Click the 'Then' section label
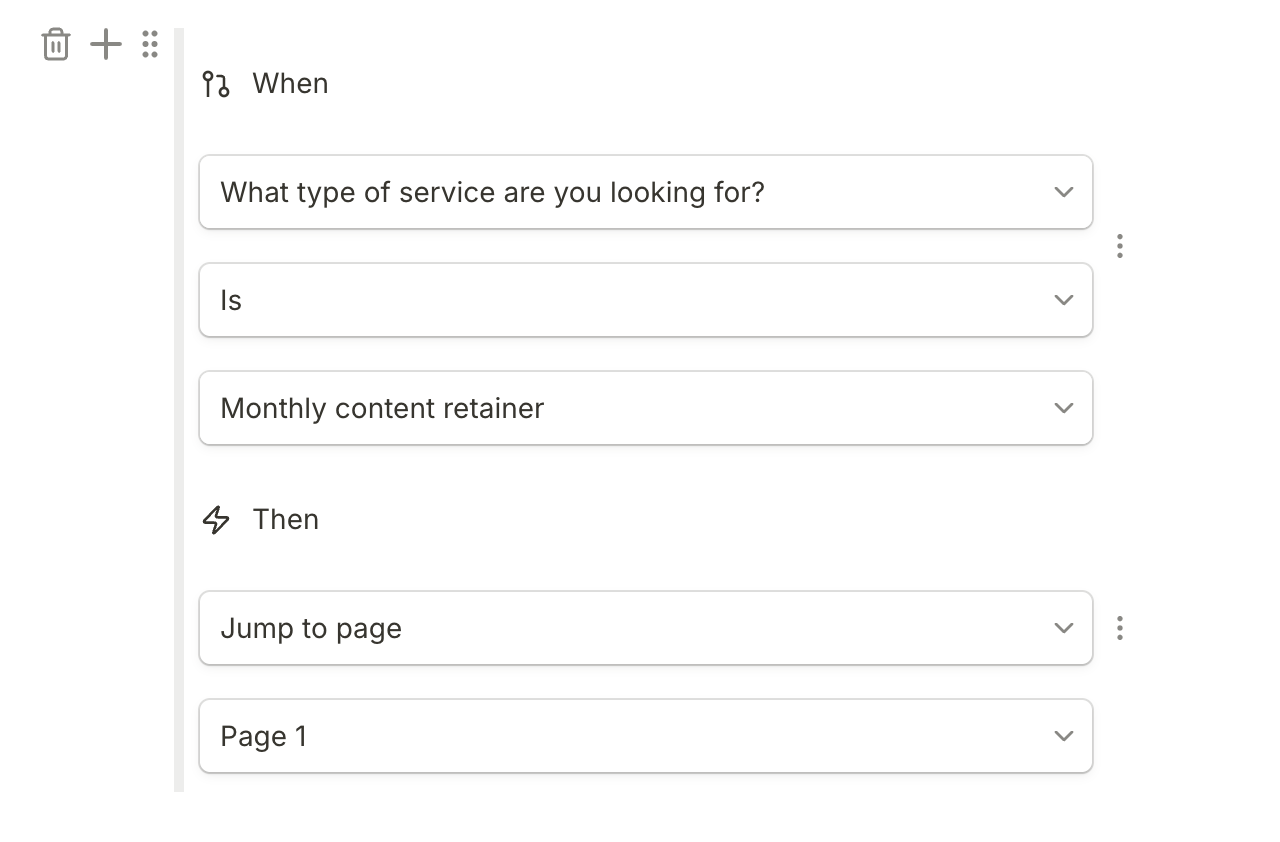The width and height of the screenshot is (1280, 842). [x=286, y=520]
